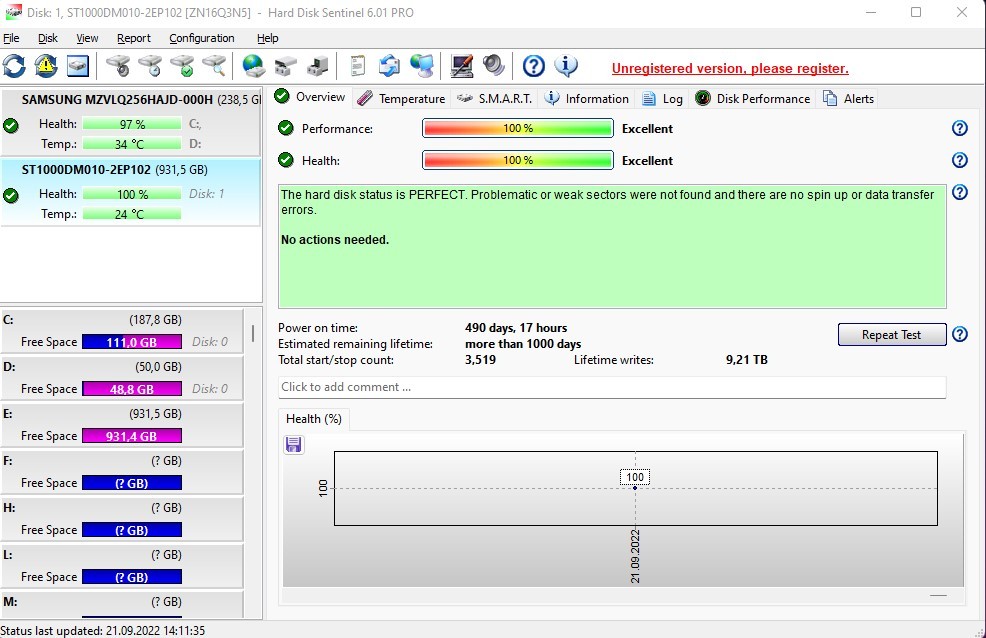
Task: Click help icon next to Repeat Test
Action: pyautogui.click(x=960, y=334)
